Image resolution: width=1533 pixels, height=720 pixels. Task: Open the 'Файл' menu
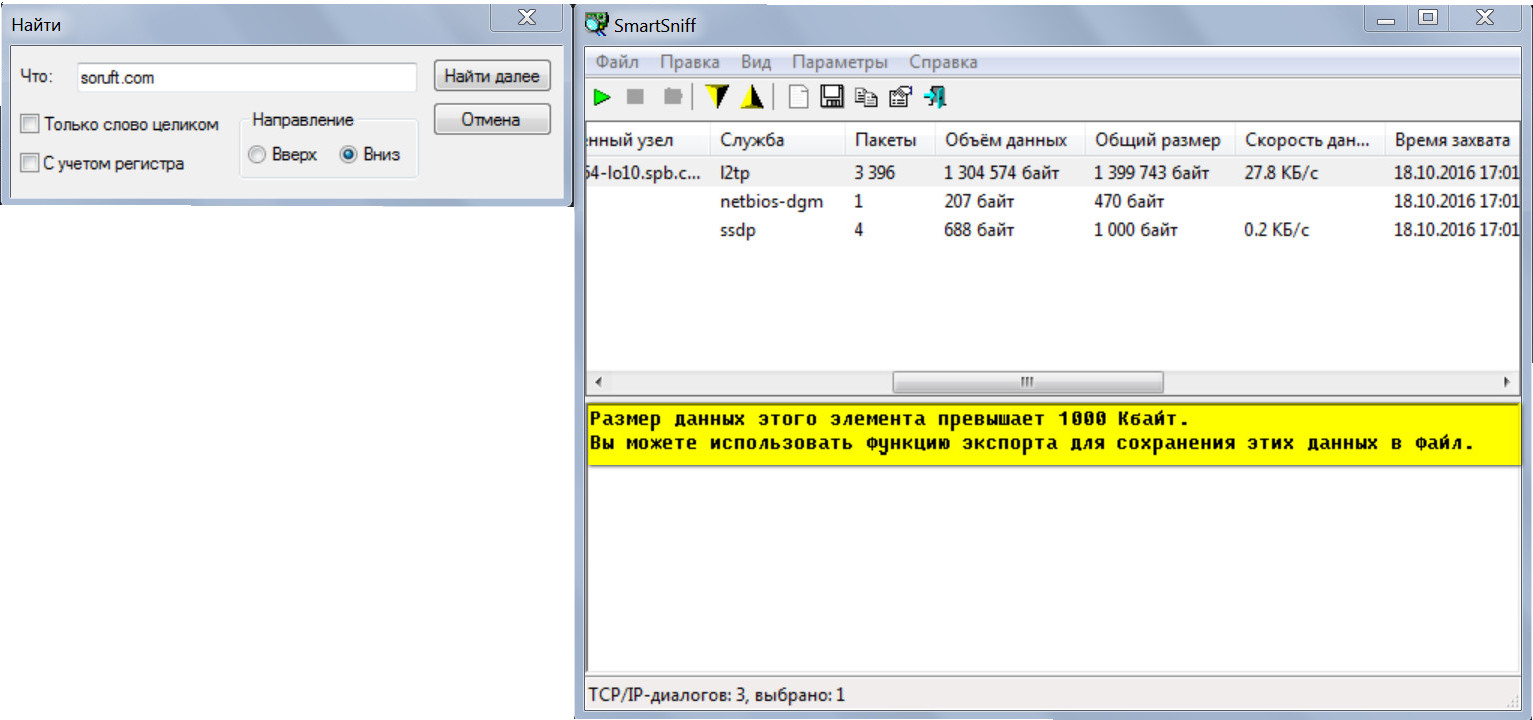tap(617, 62)
